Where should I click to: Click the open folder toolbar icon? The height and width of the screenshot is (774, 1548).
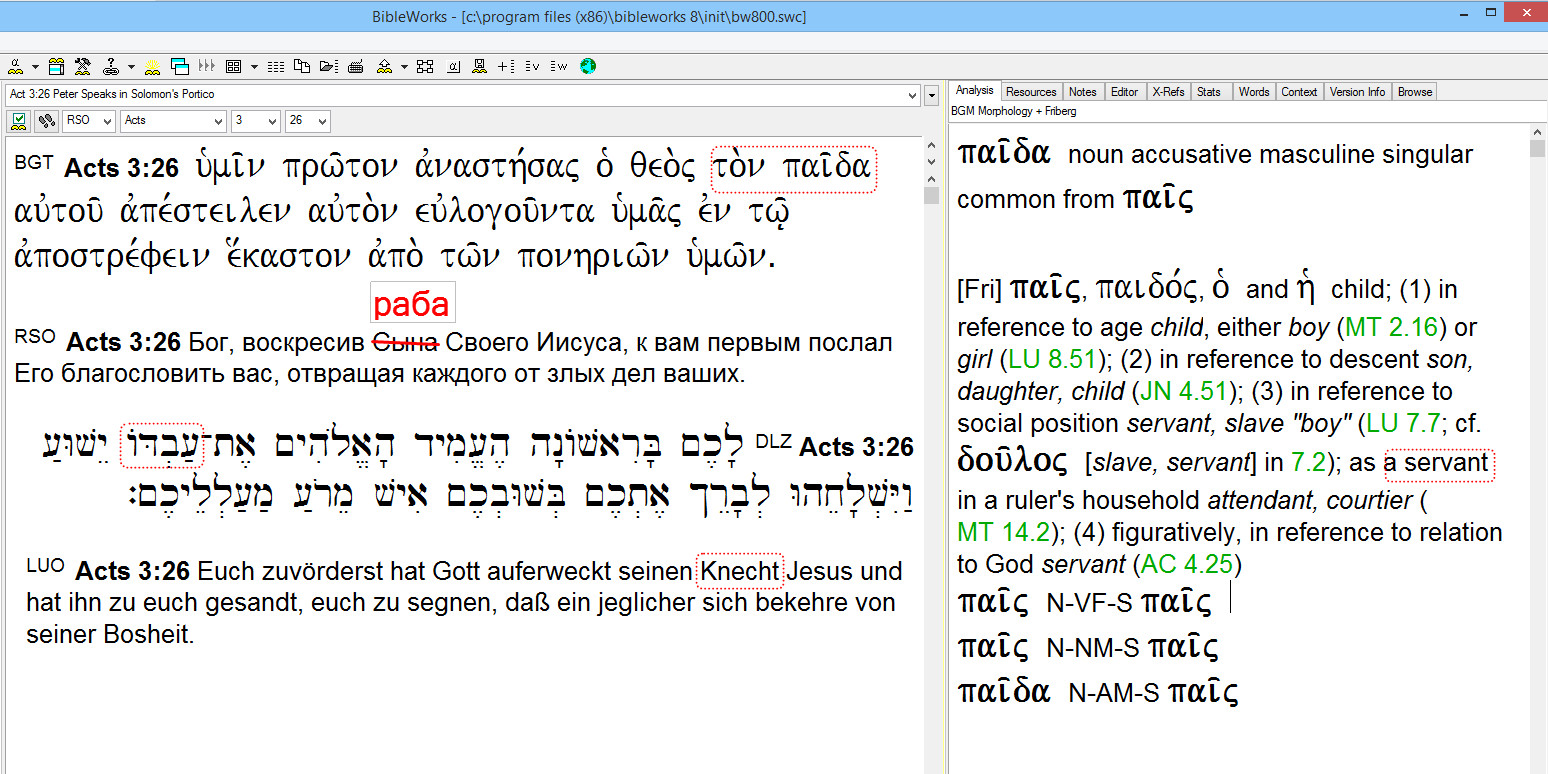[x=329, y=66]
